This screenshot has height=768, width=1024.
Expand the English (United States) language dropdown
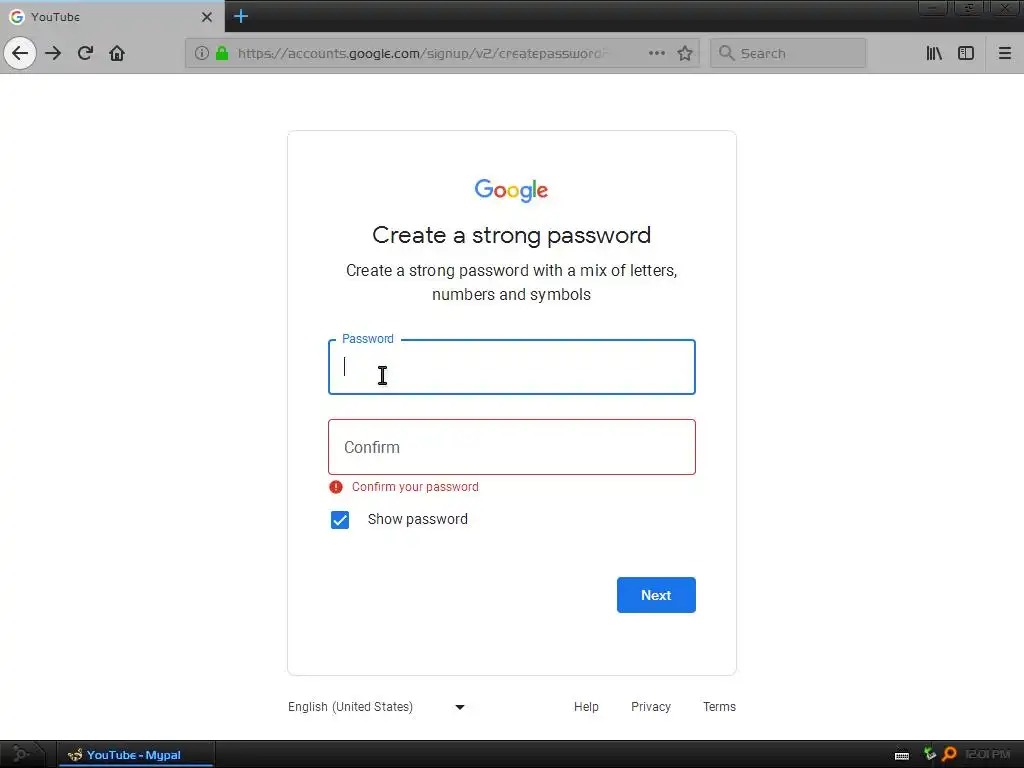(376, 707)
